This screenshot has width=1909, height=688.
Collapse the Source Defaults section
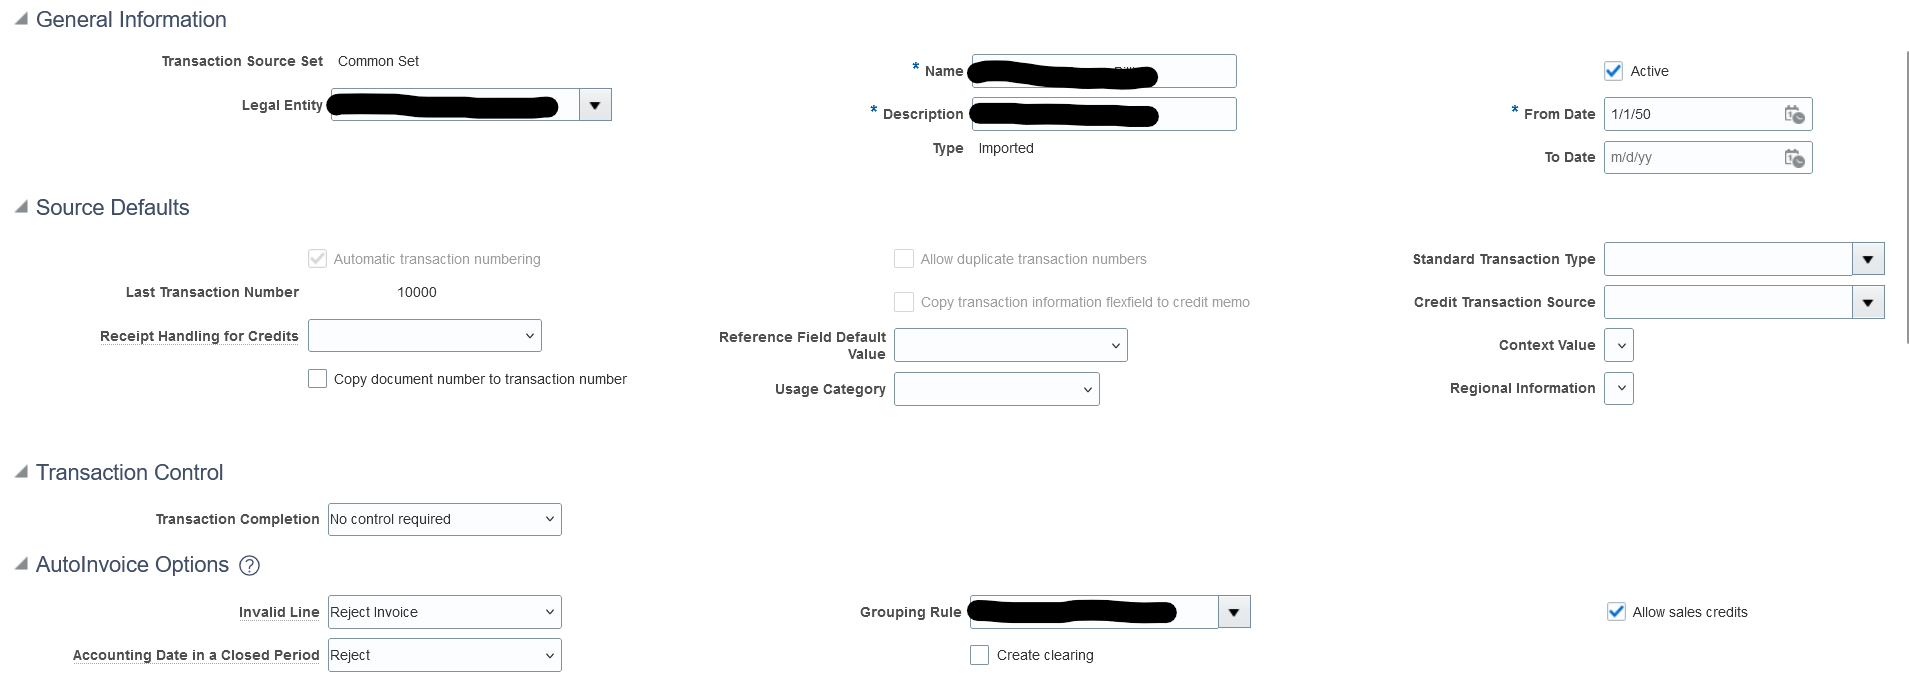21,207
